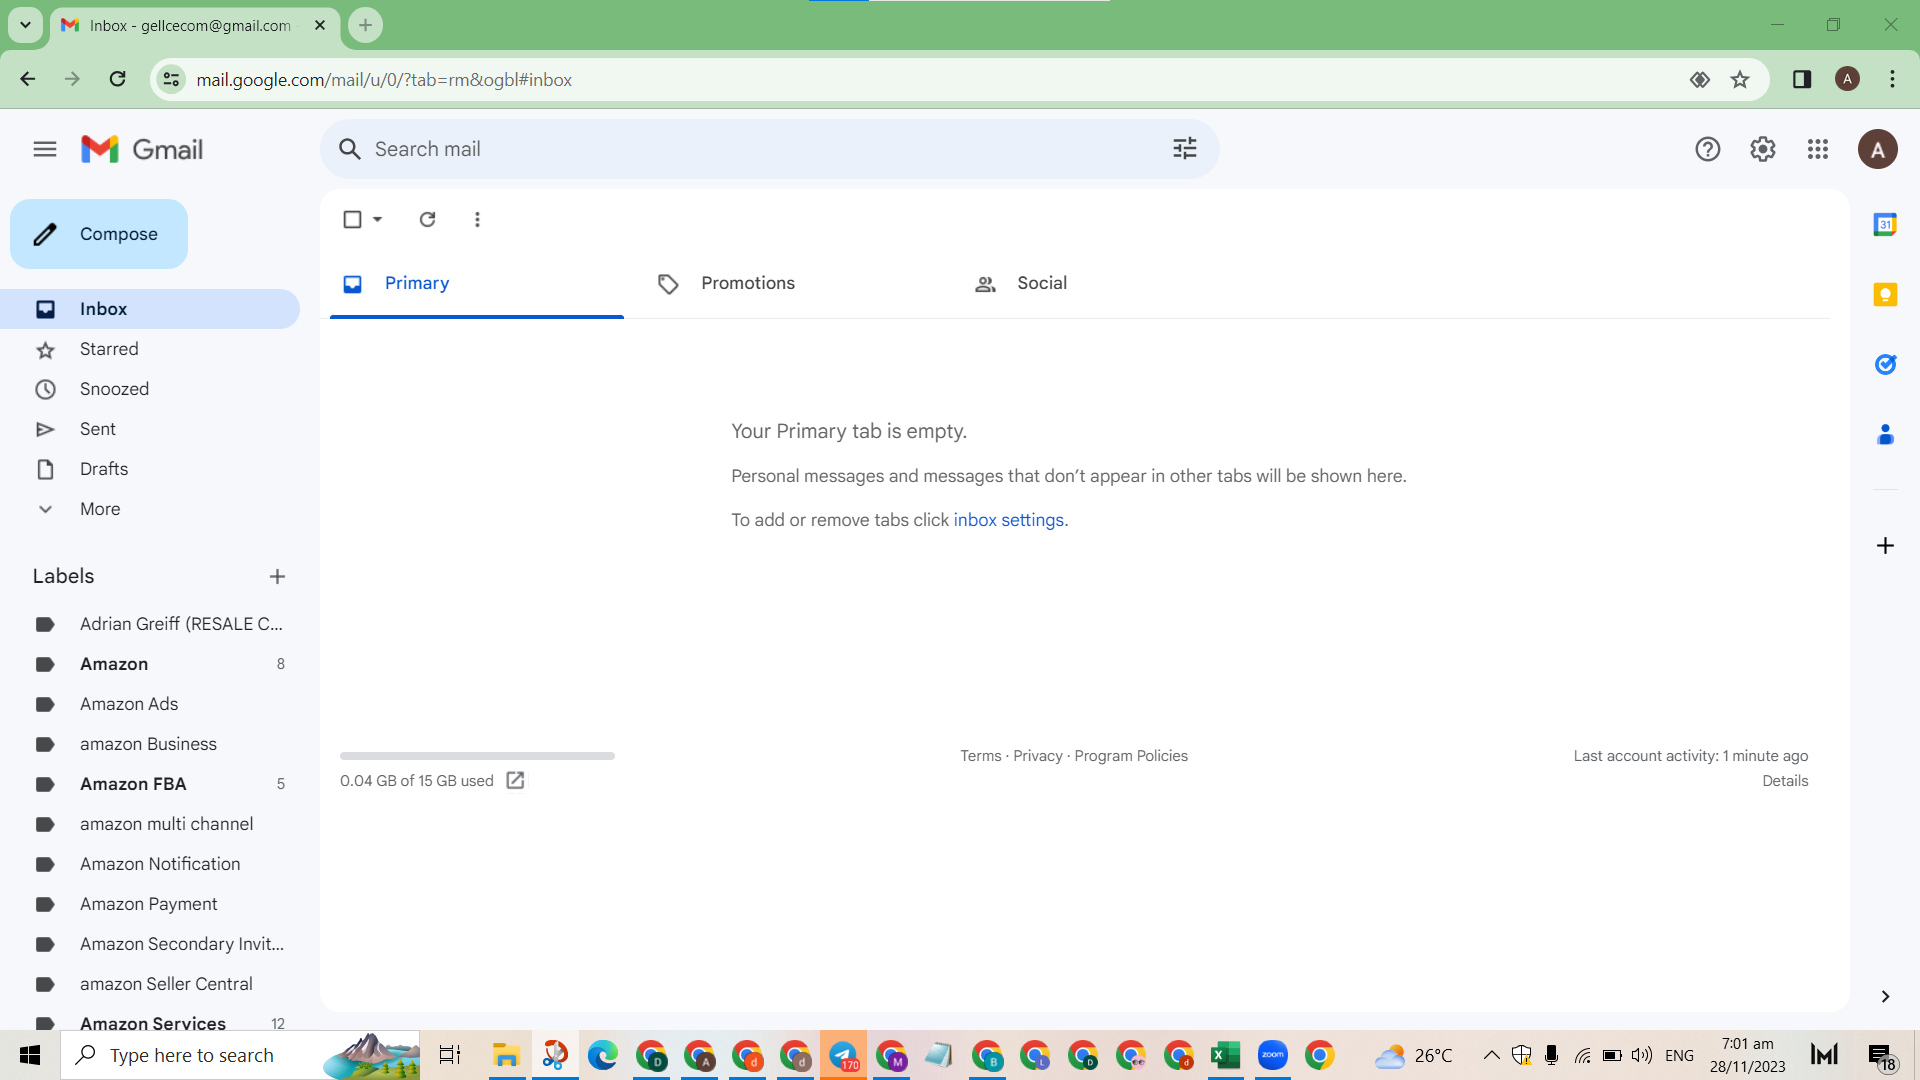Screen dimensions: 1920x1080
Task: Open the Sent folder
Action: tap(150, 429)
